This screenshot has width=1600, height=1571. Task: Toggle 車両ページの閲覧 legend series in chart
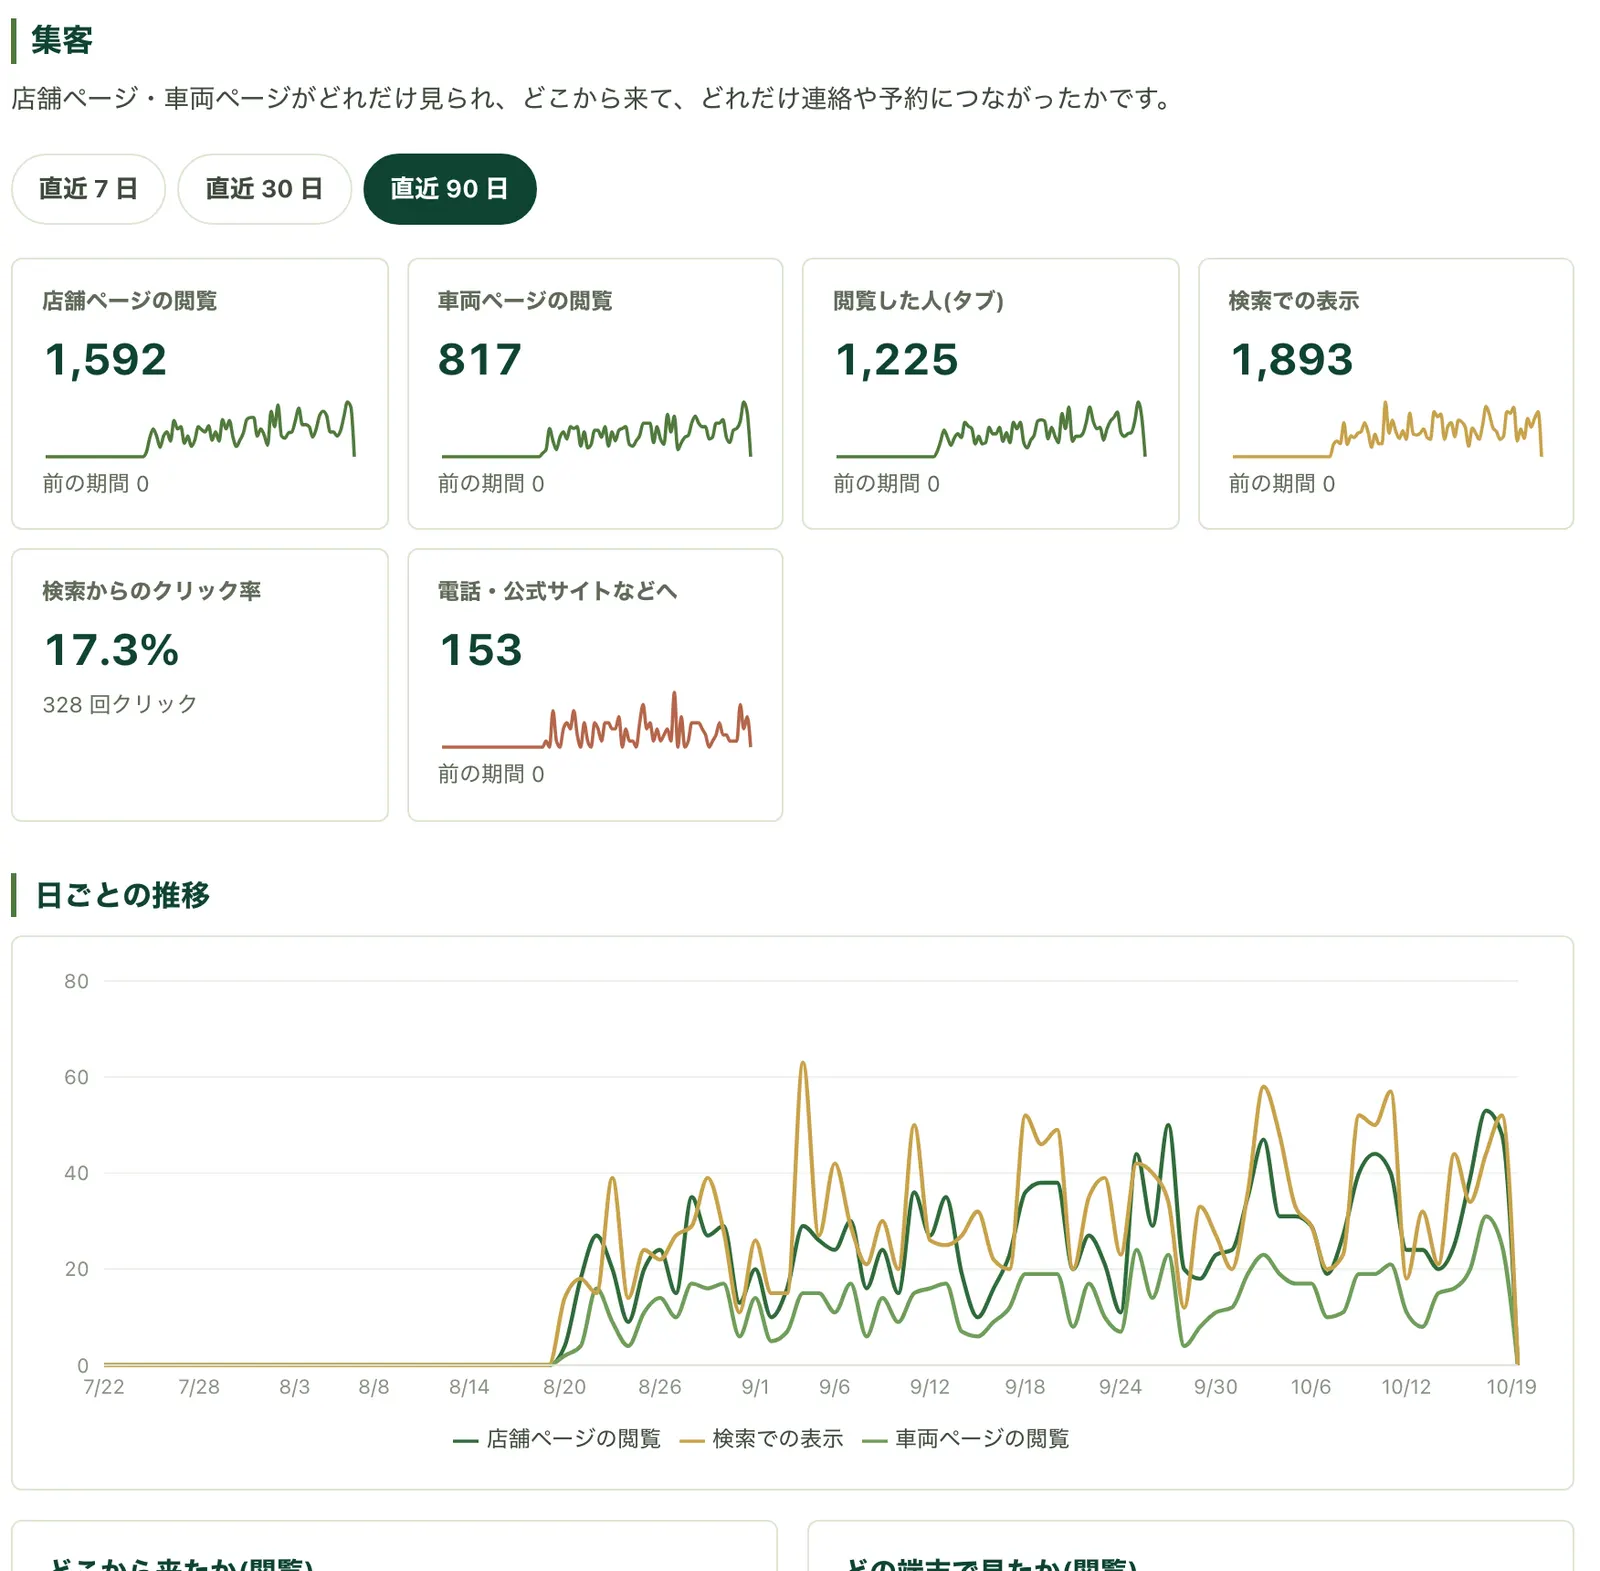tap(965, 1439)
